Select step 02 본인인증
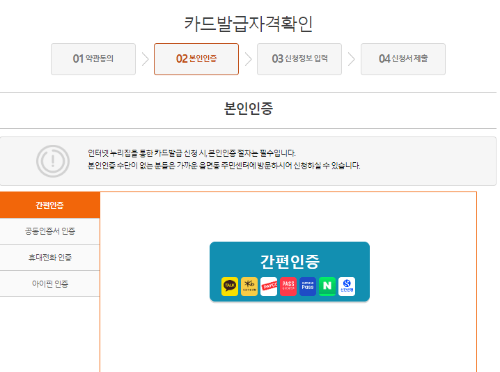The width and height of the screenshot is (500, 372). point(196,59)
